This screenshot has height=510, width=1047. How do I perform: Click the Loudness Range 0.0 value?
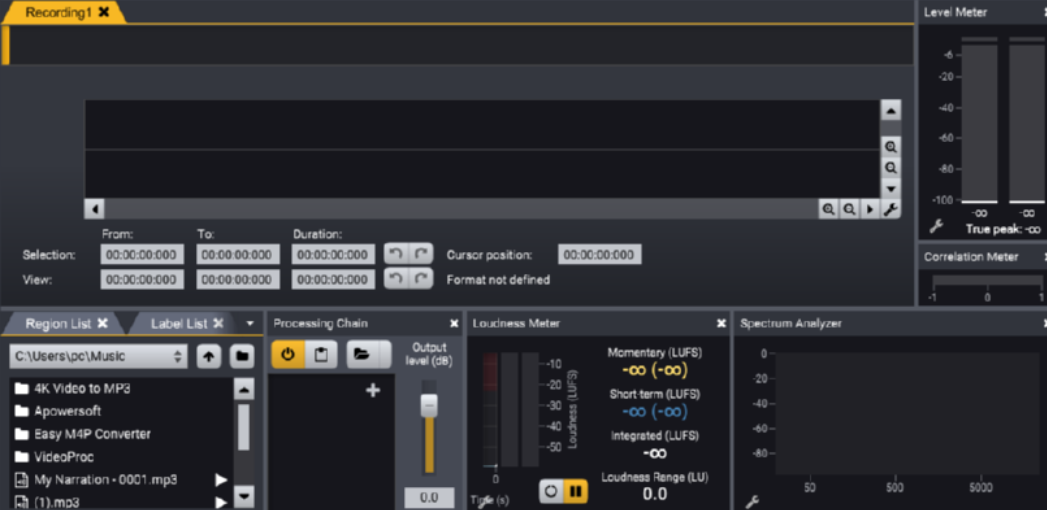coord(654,494)
